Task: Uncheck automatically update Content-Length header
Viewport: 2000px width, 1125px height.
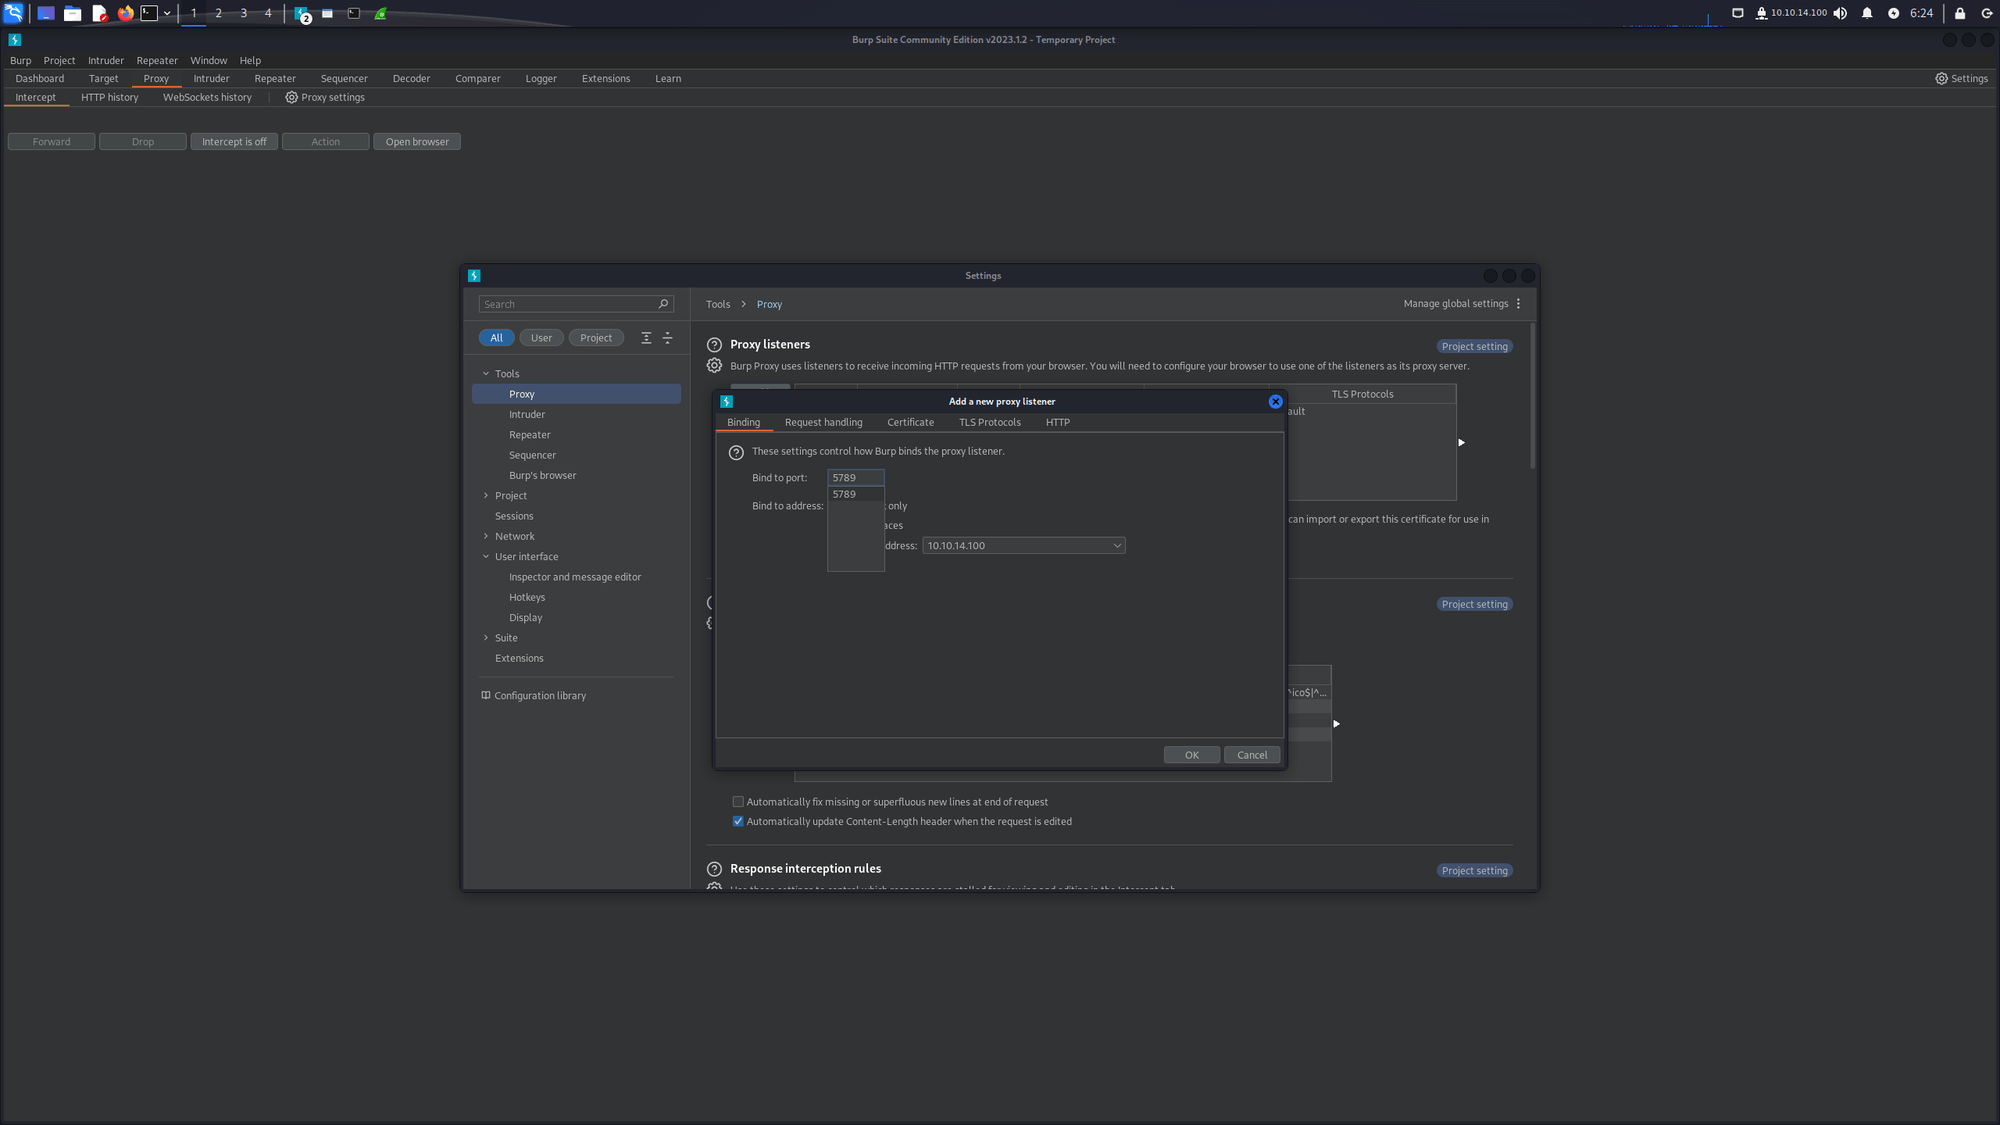Action: tap(738, 821)
